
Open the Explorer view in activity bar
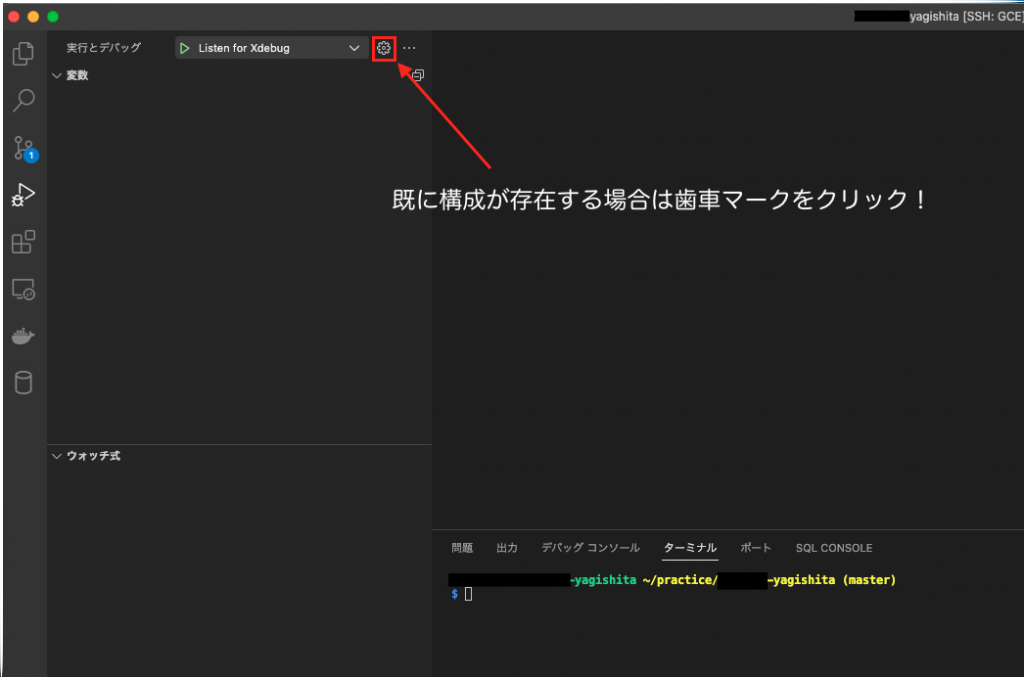click(x=23, y=54)
